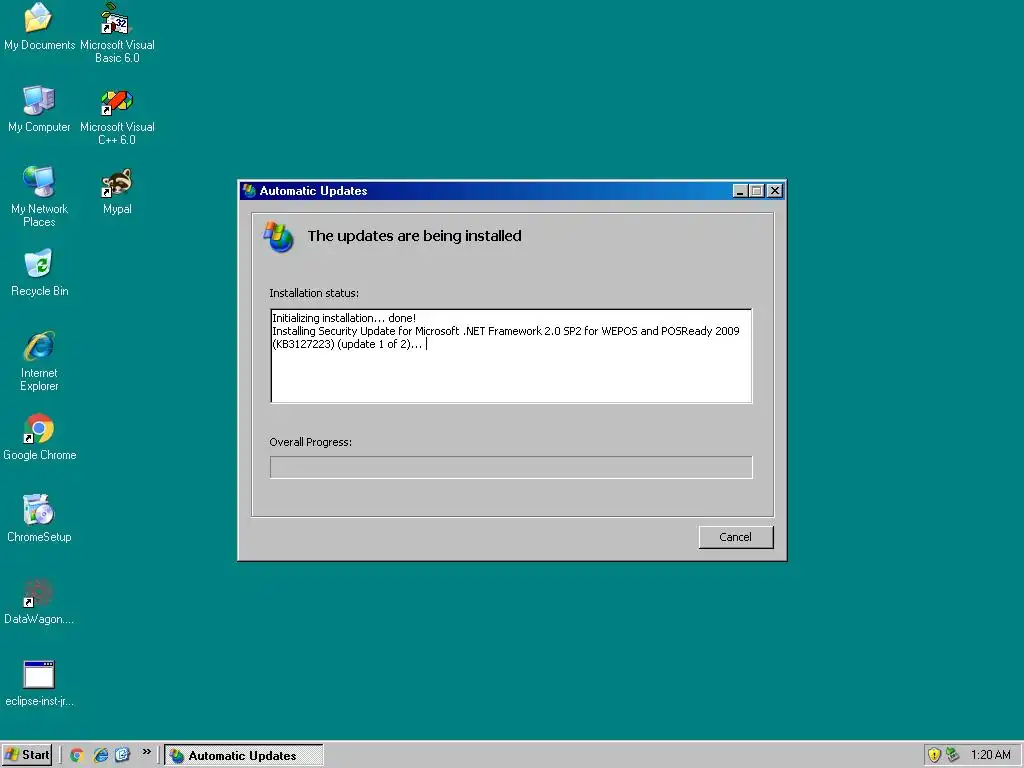The image size is (1024, 768).
Task: Cancel the update installation
Action: click(736, 537)
